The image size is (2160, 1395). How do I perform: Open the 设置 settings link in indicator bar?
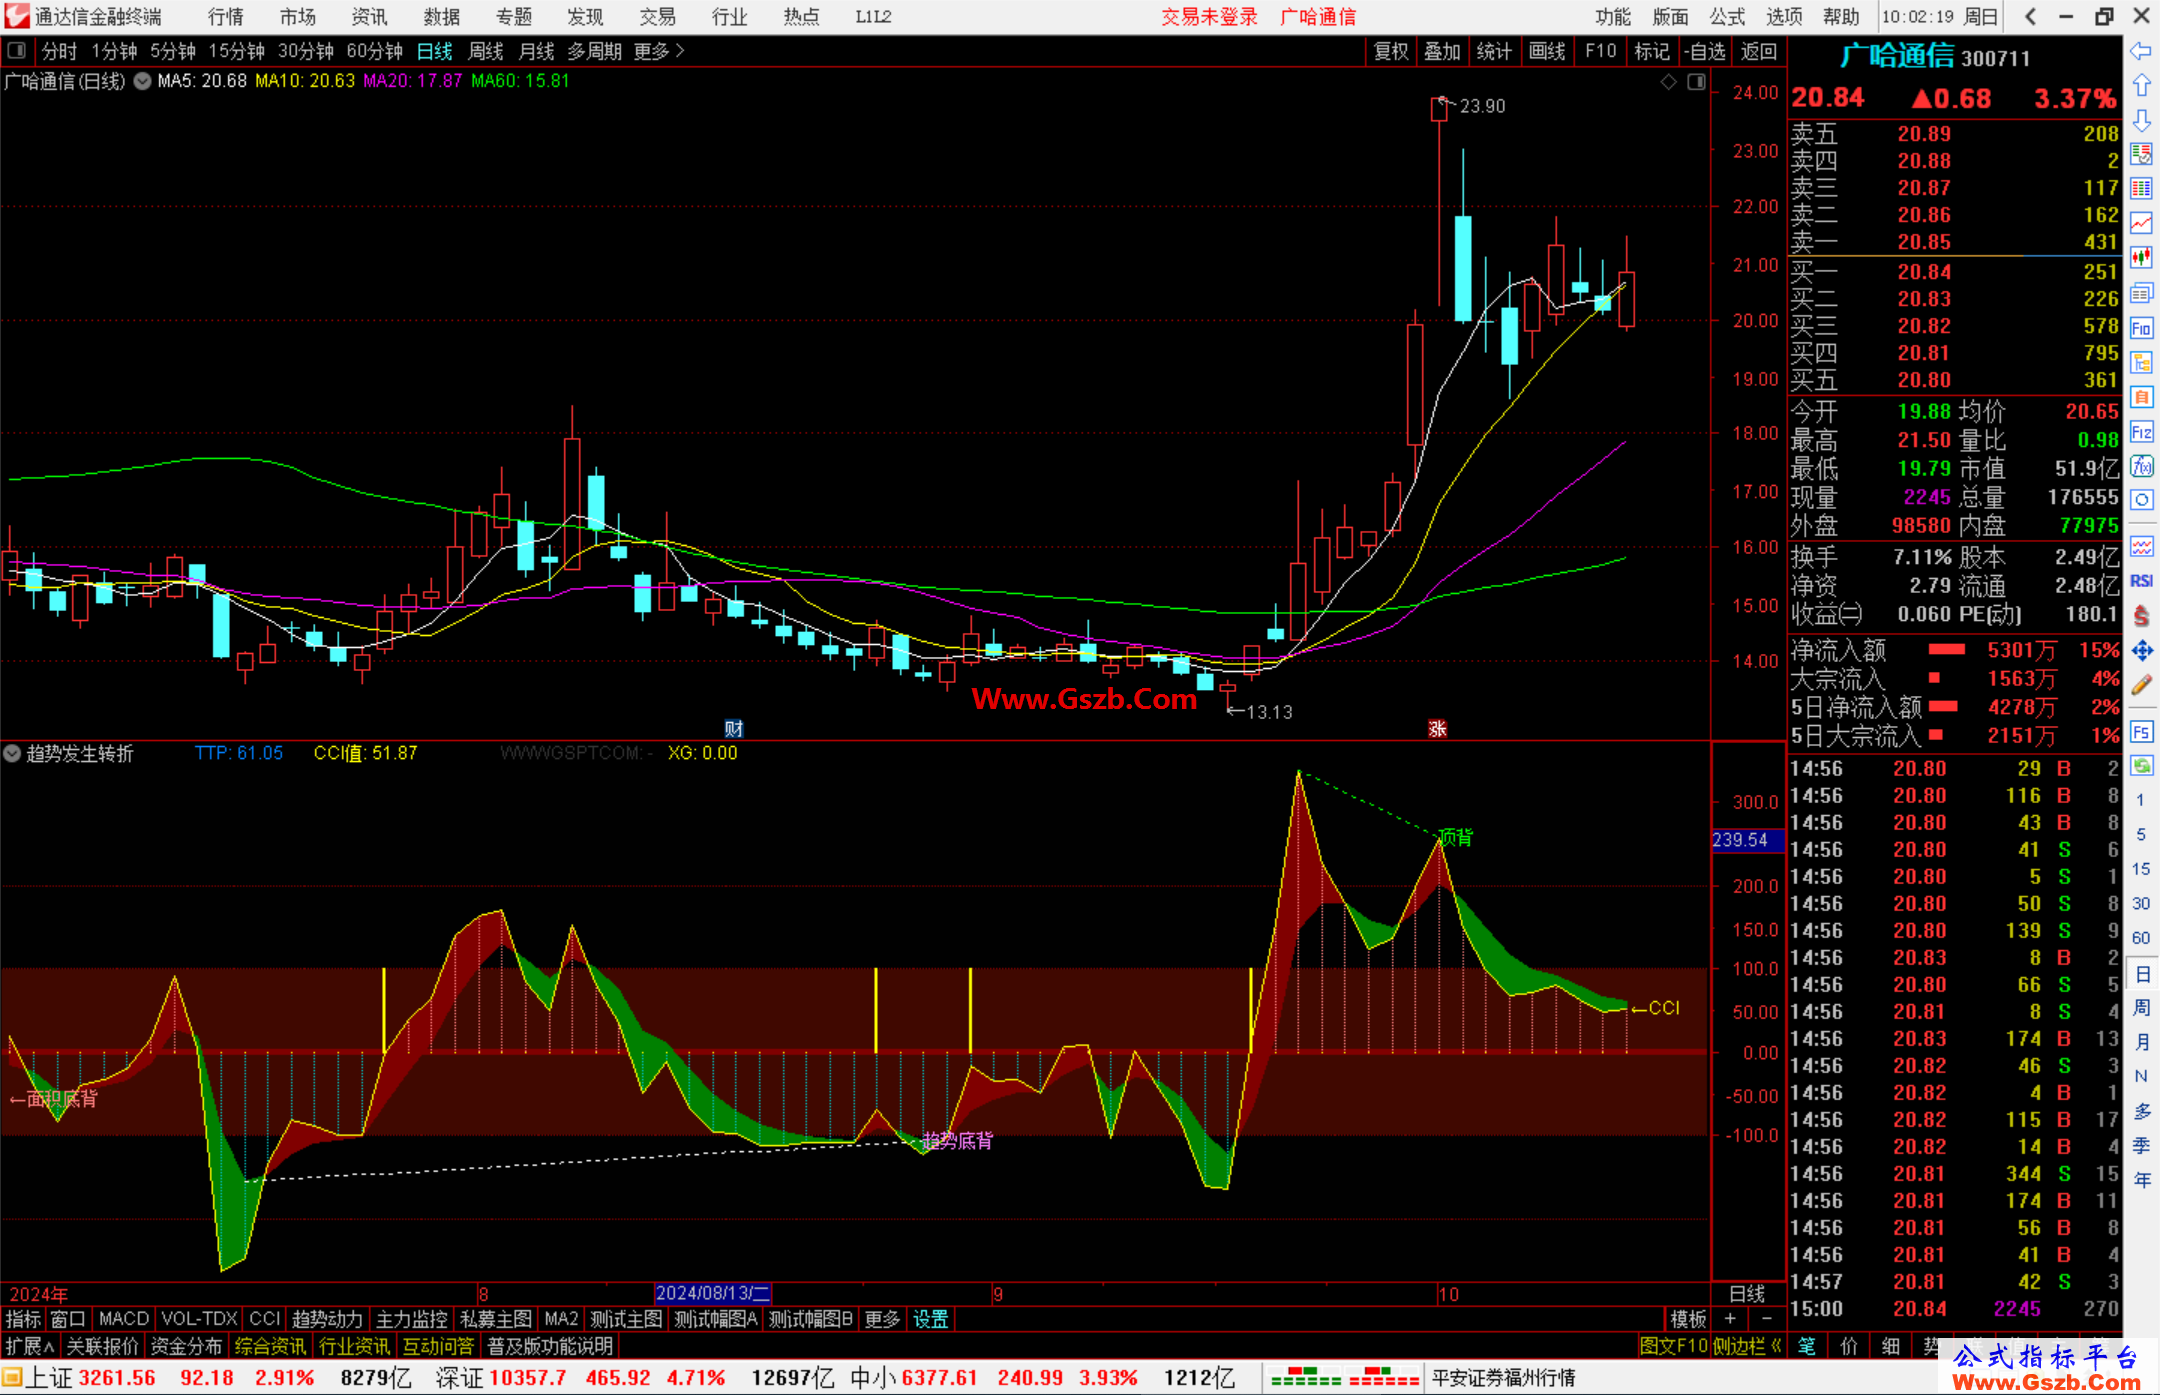(x=930, y=1319)
